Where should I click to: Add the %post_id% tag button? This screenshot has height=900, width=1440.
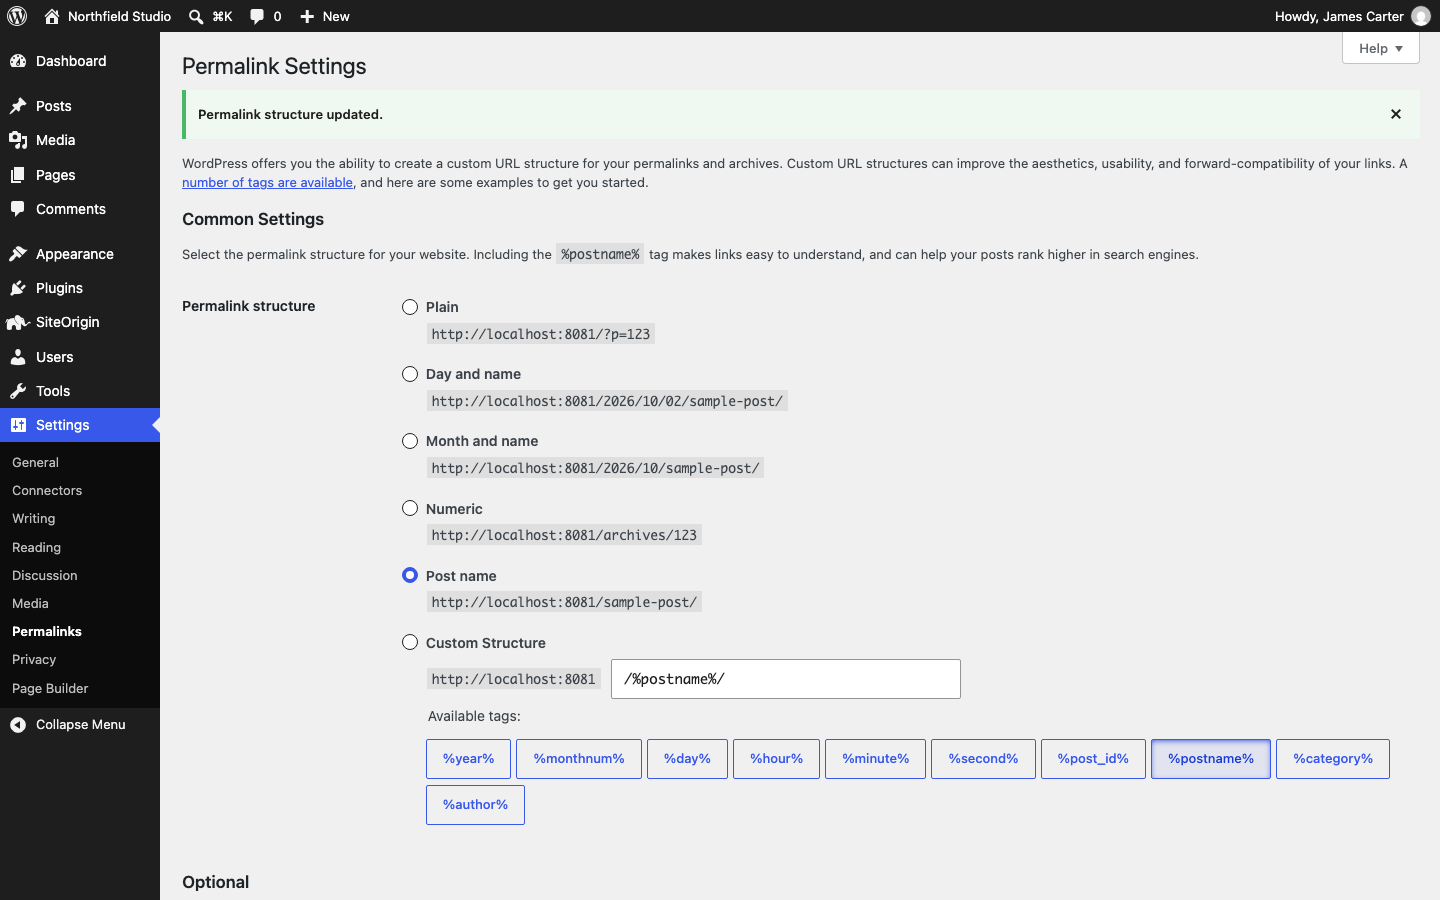[1093, 759]
